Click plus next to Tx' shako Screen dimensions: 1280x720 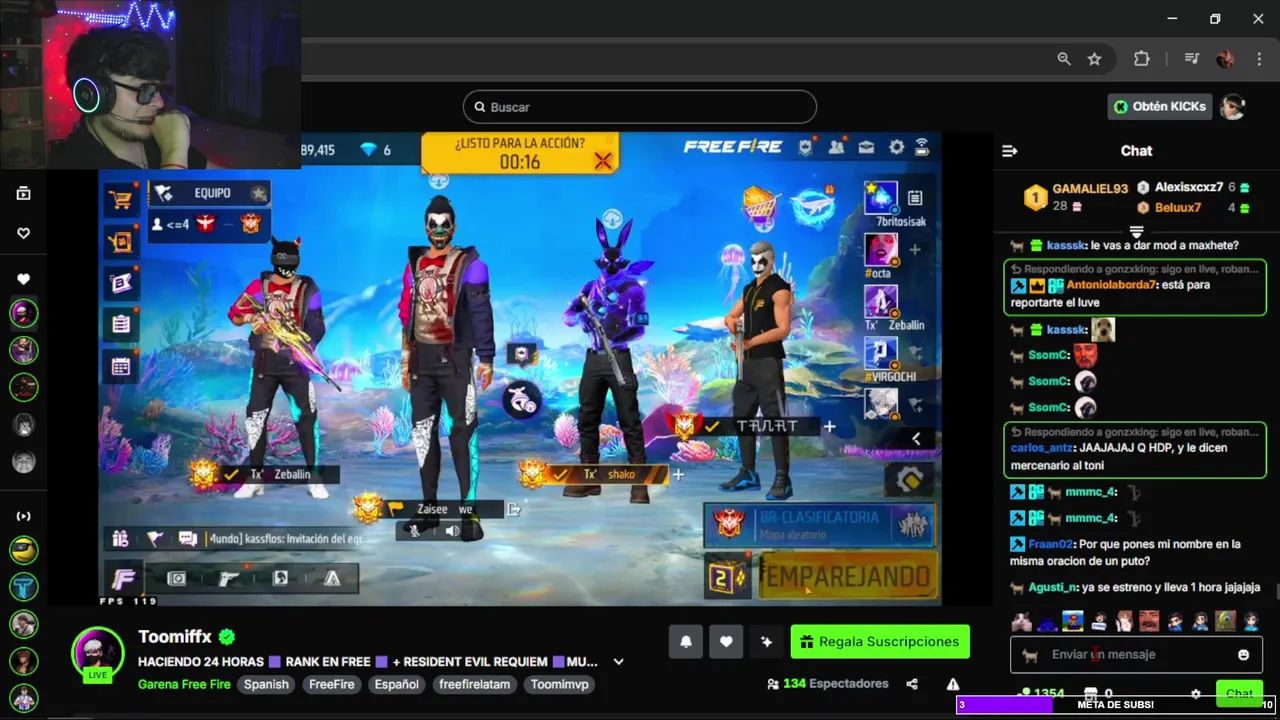678,474
